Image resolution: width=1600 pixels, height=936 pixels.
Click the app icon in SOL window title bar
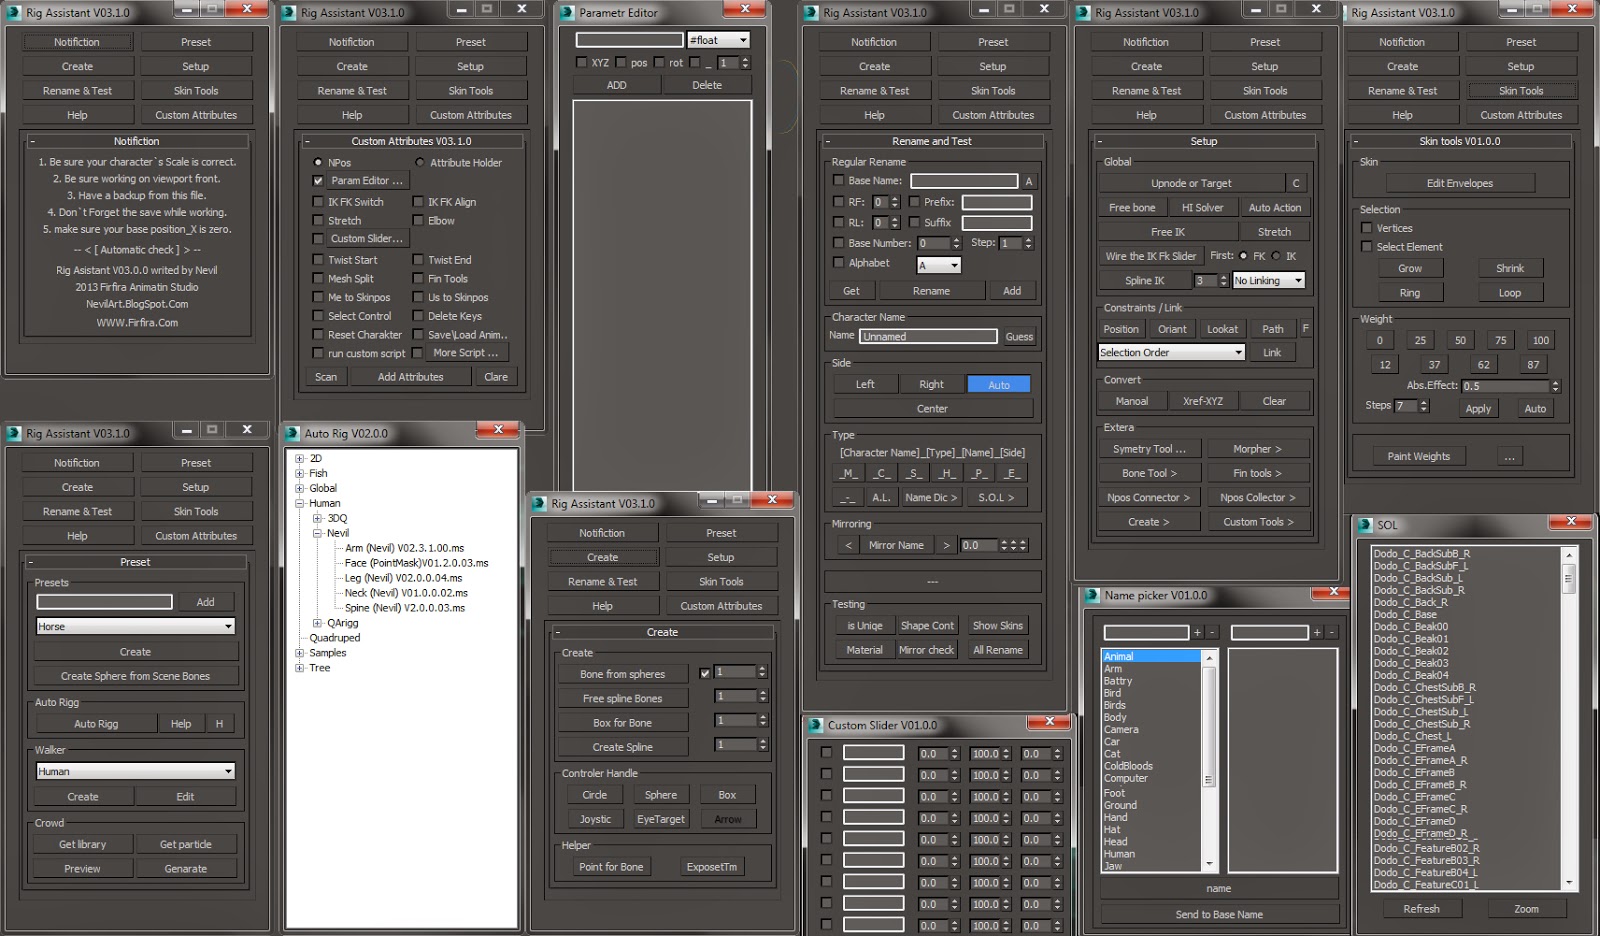pos(1366,524)
